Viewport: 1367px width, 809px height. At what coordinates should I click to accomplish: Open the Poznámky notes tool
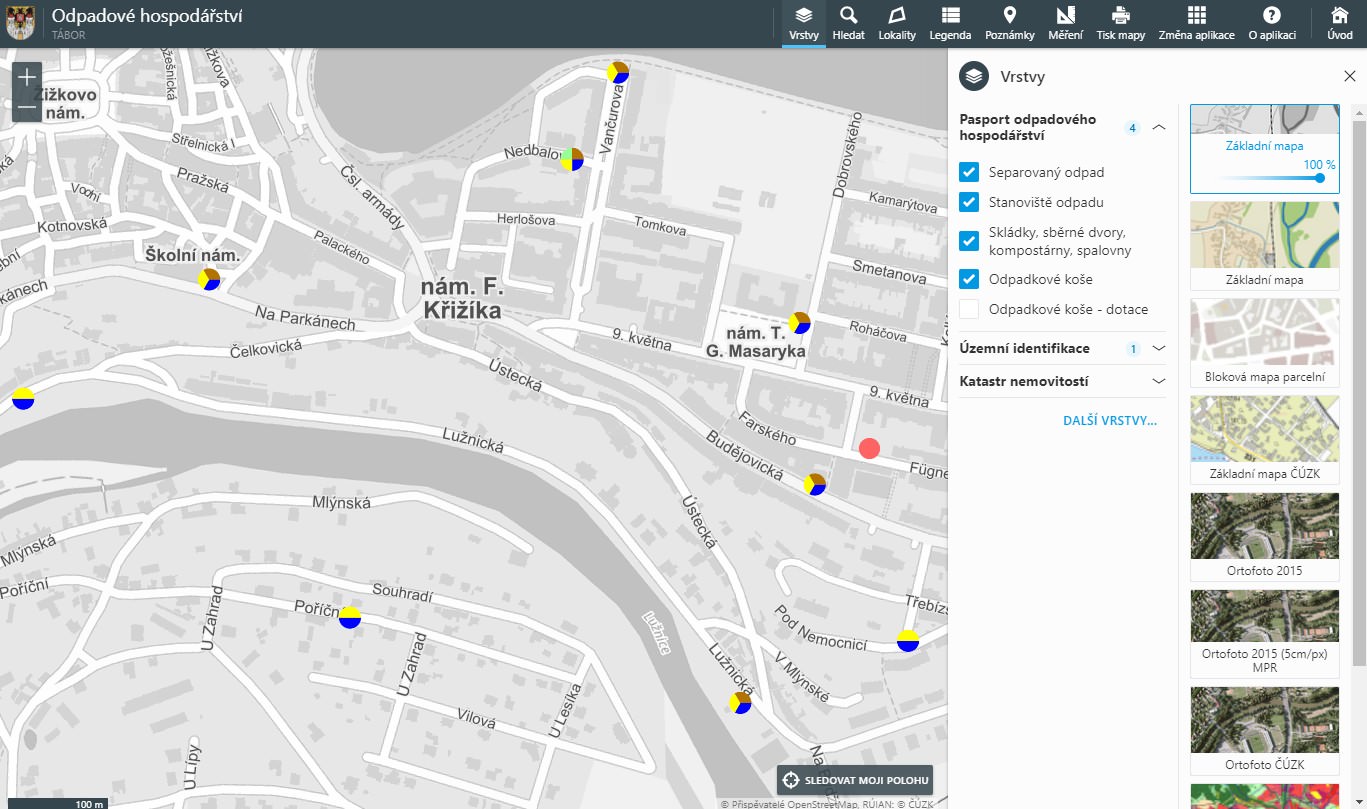click(1009, 24)
